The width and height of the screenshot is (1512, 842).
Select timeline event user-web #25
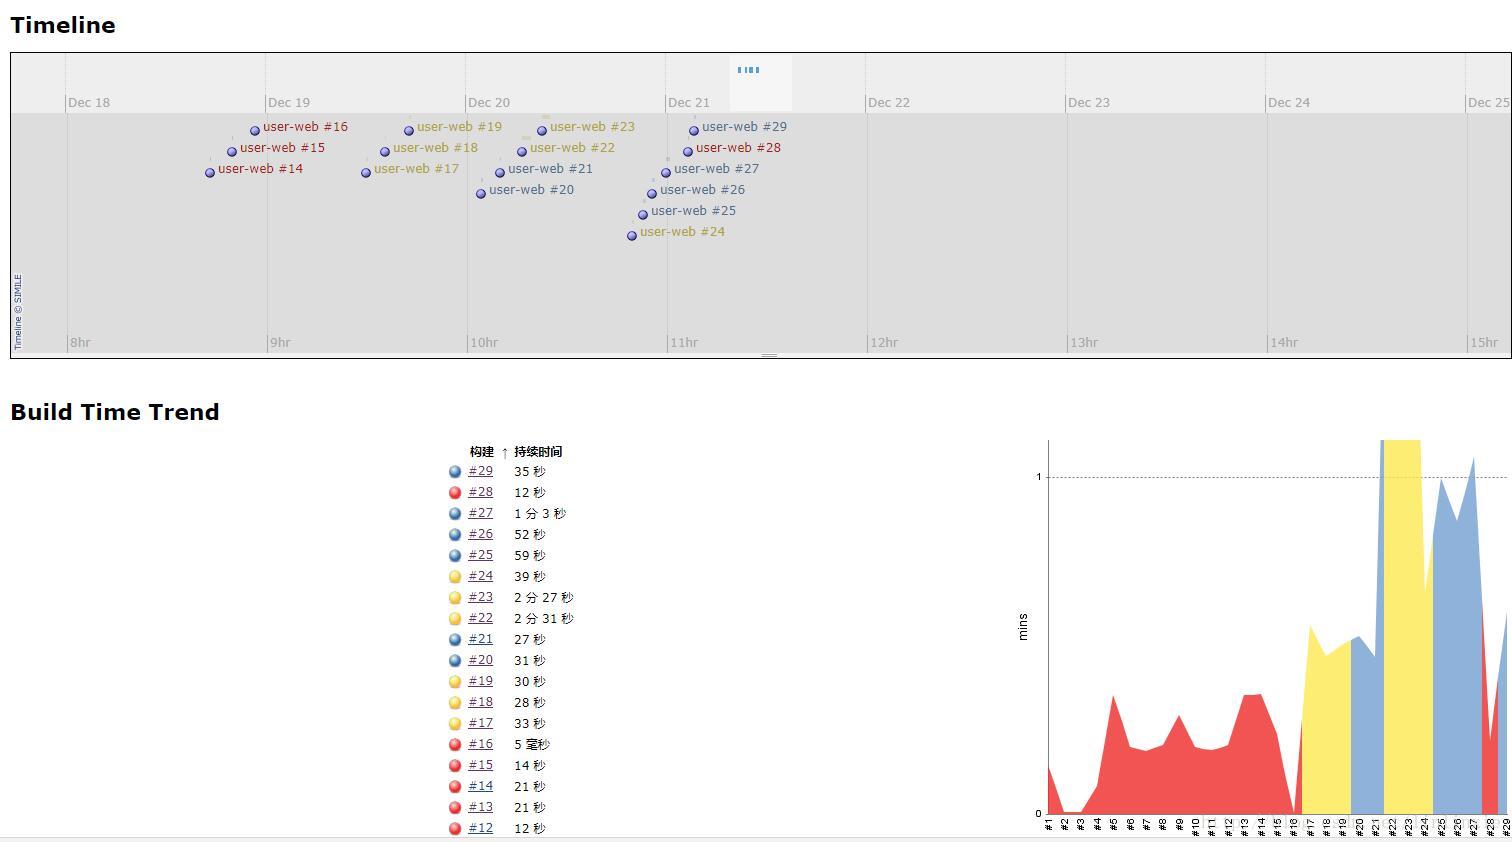pyautogui.click(x=693, y=211)
